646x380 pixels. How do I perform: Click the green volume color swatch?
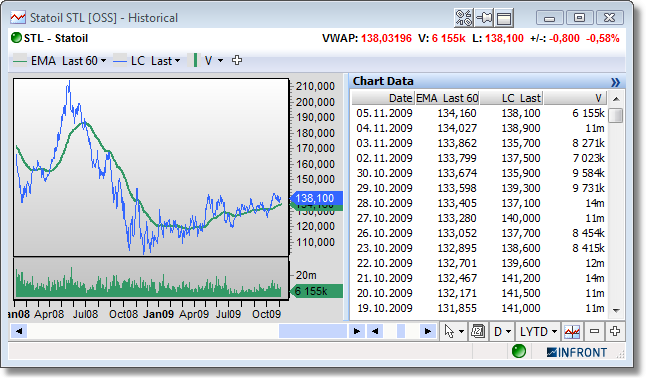tap(195, 60)
